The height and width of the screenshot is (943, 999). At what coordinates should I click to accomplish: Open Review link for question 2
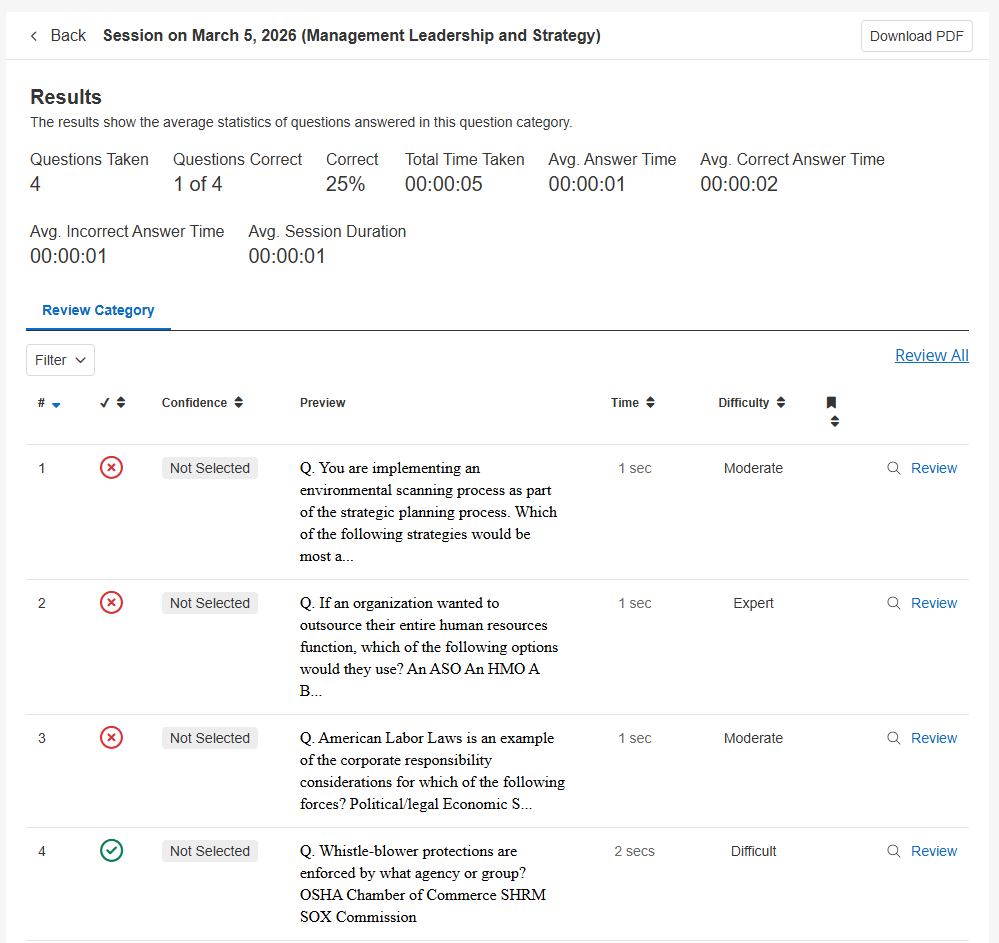(x=933, y=603)
